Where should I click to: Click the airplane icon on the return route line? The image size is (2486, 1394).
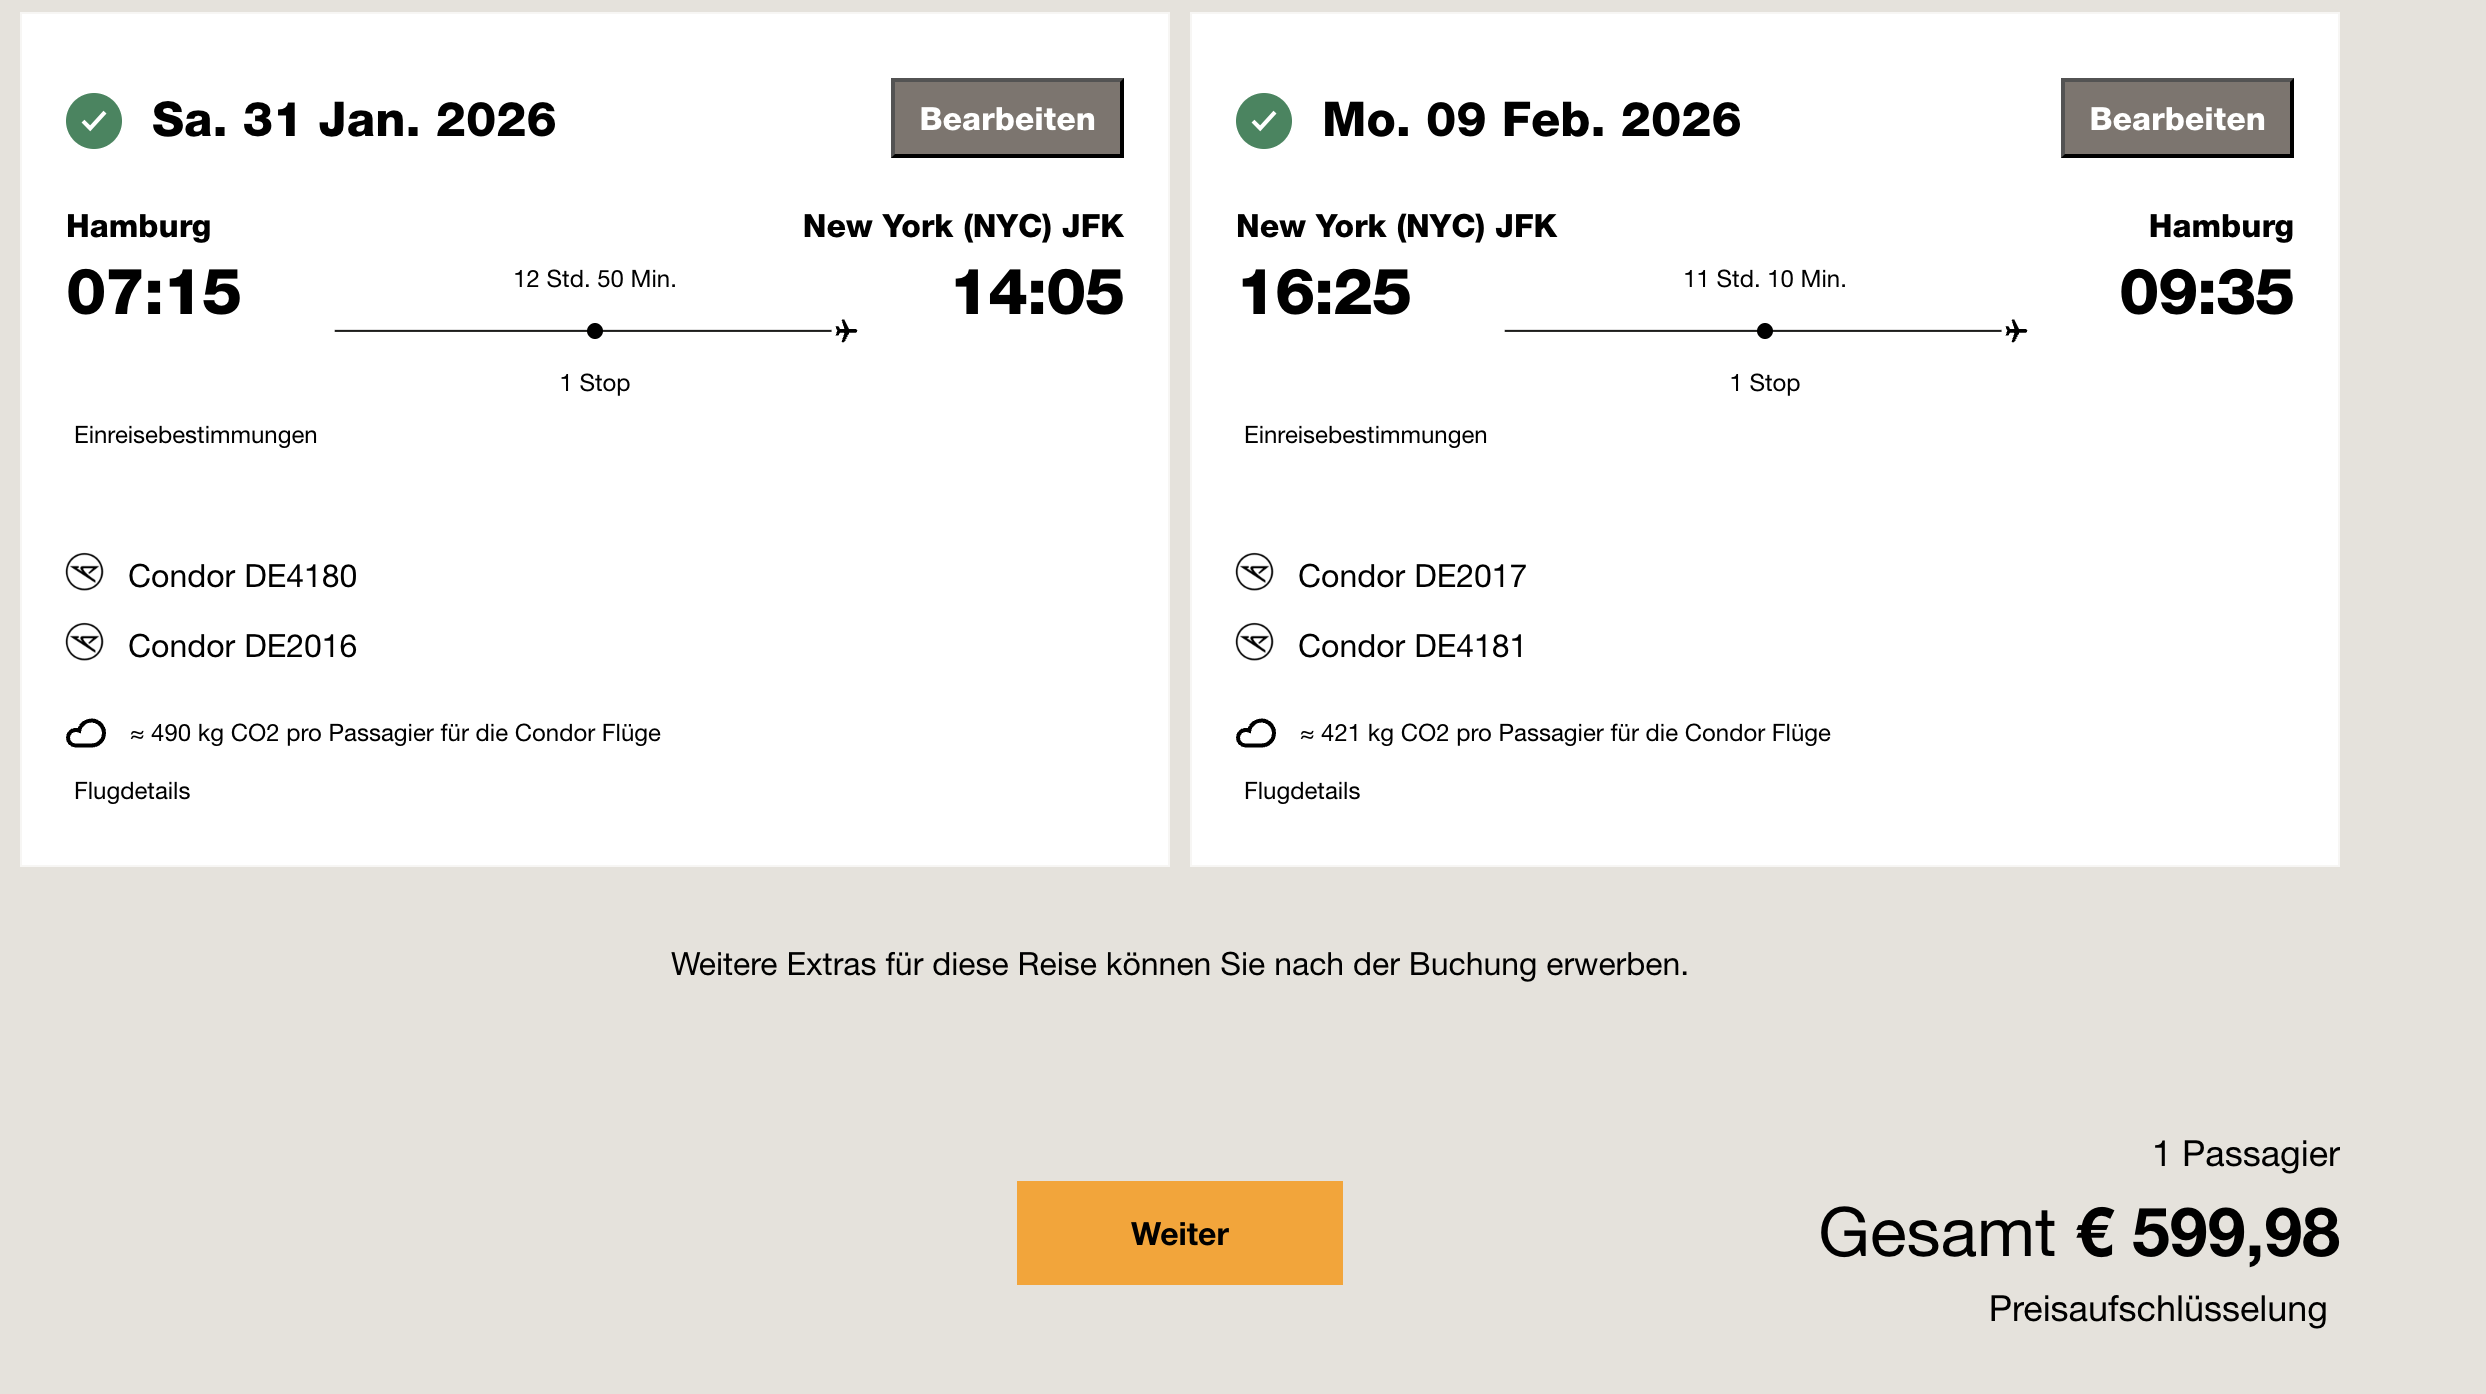coord(2016,331)
